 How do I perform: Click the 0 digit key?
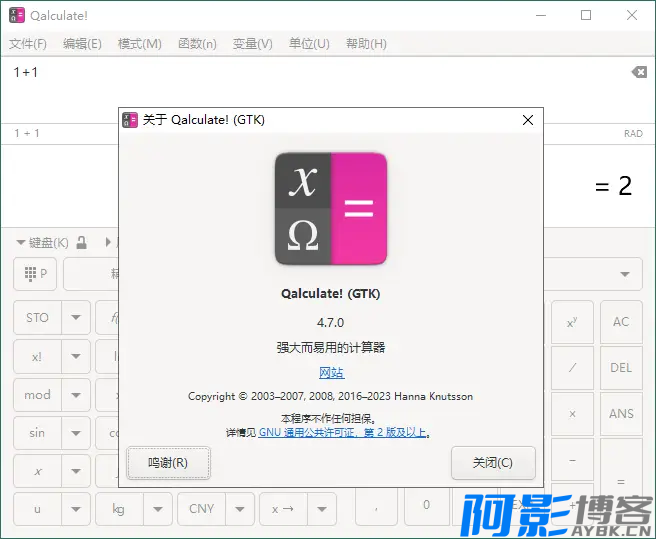[426, 506]
